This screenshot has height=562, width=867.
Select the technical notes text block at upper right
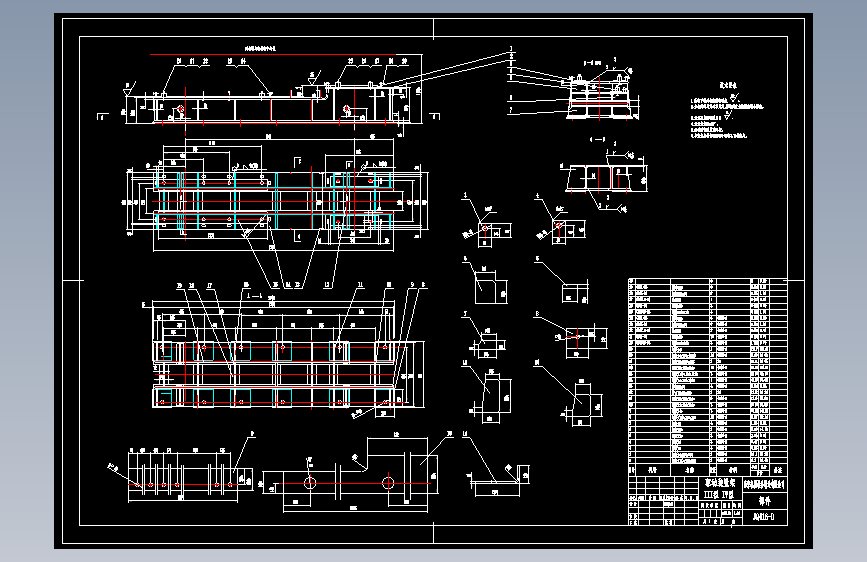coord(727,110)
